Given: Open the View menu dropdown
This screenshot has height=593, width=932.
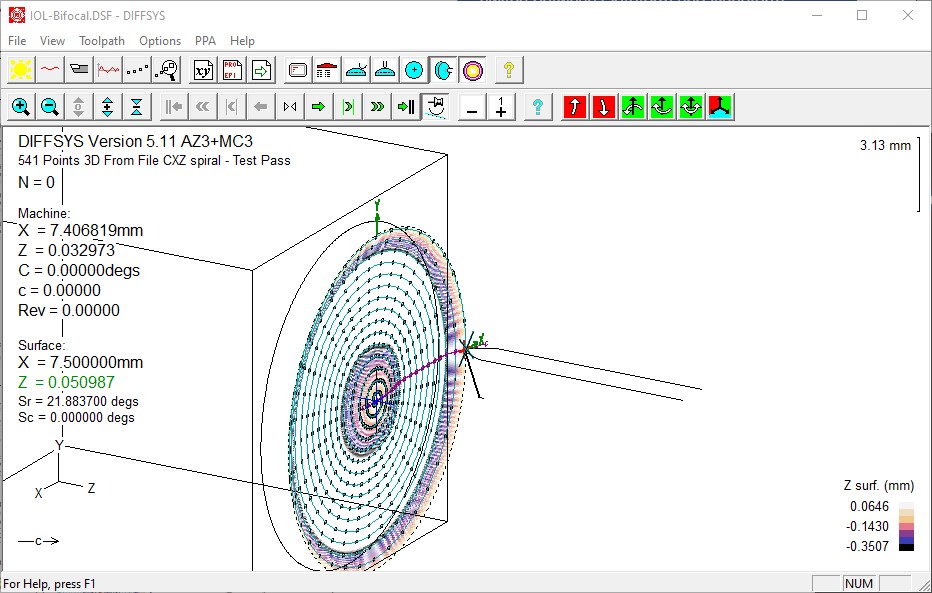Looking at the screenshot, I should tap(52, 41).
